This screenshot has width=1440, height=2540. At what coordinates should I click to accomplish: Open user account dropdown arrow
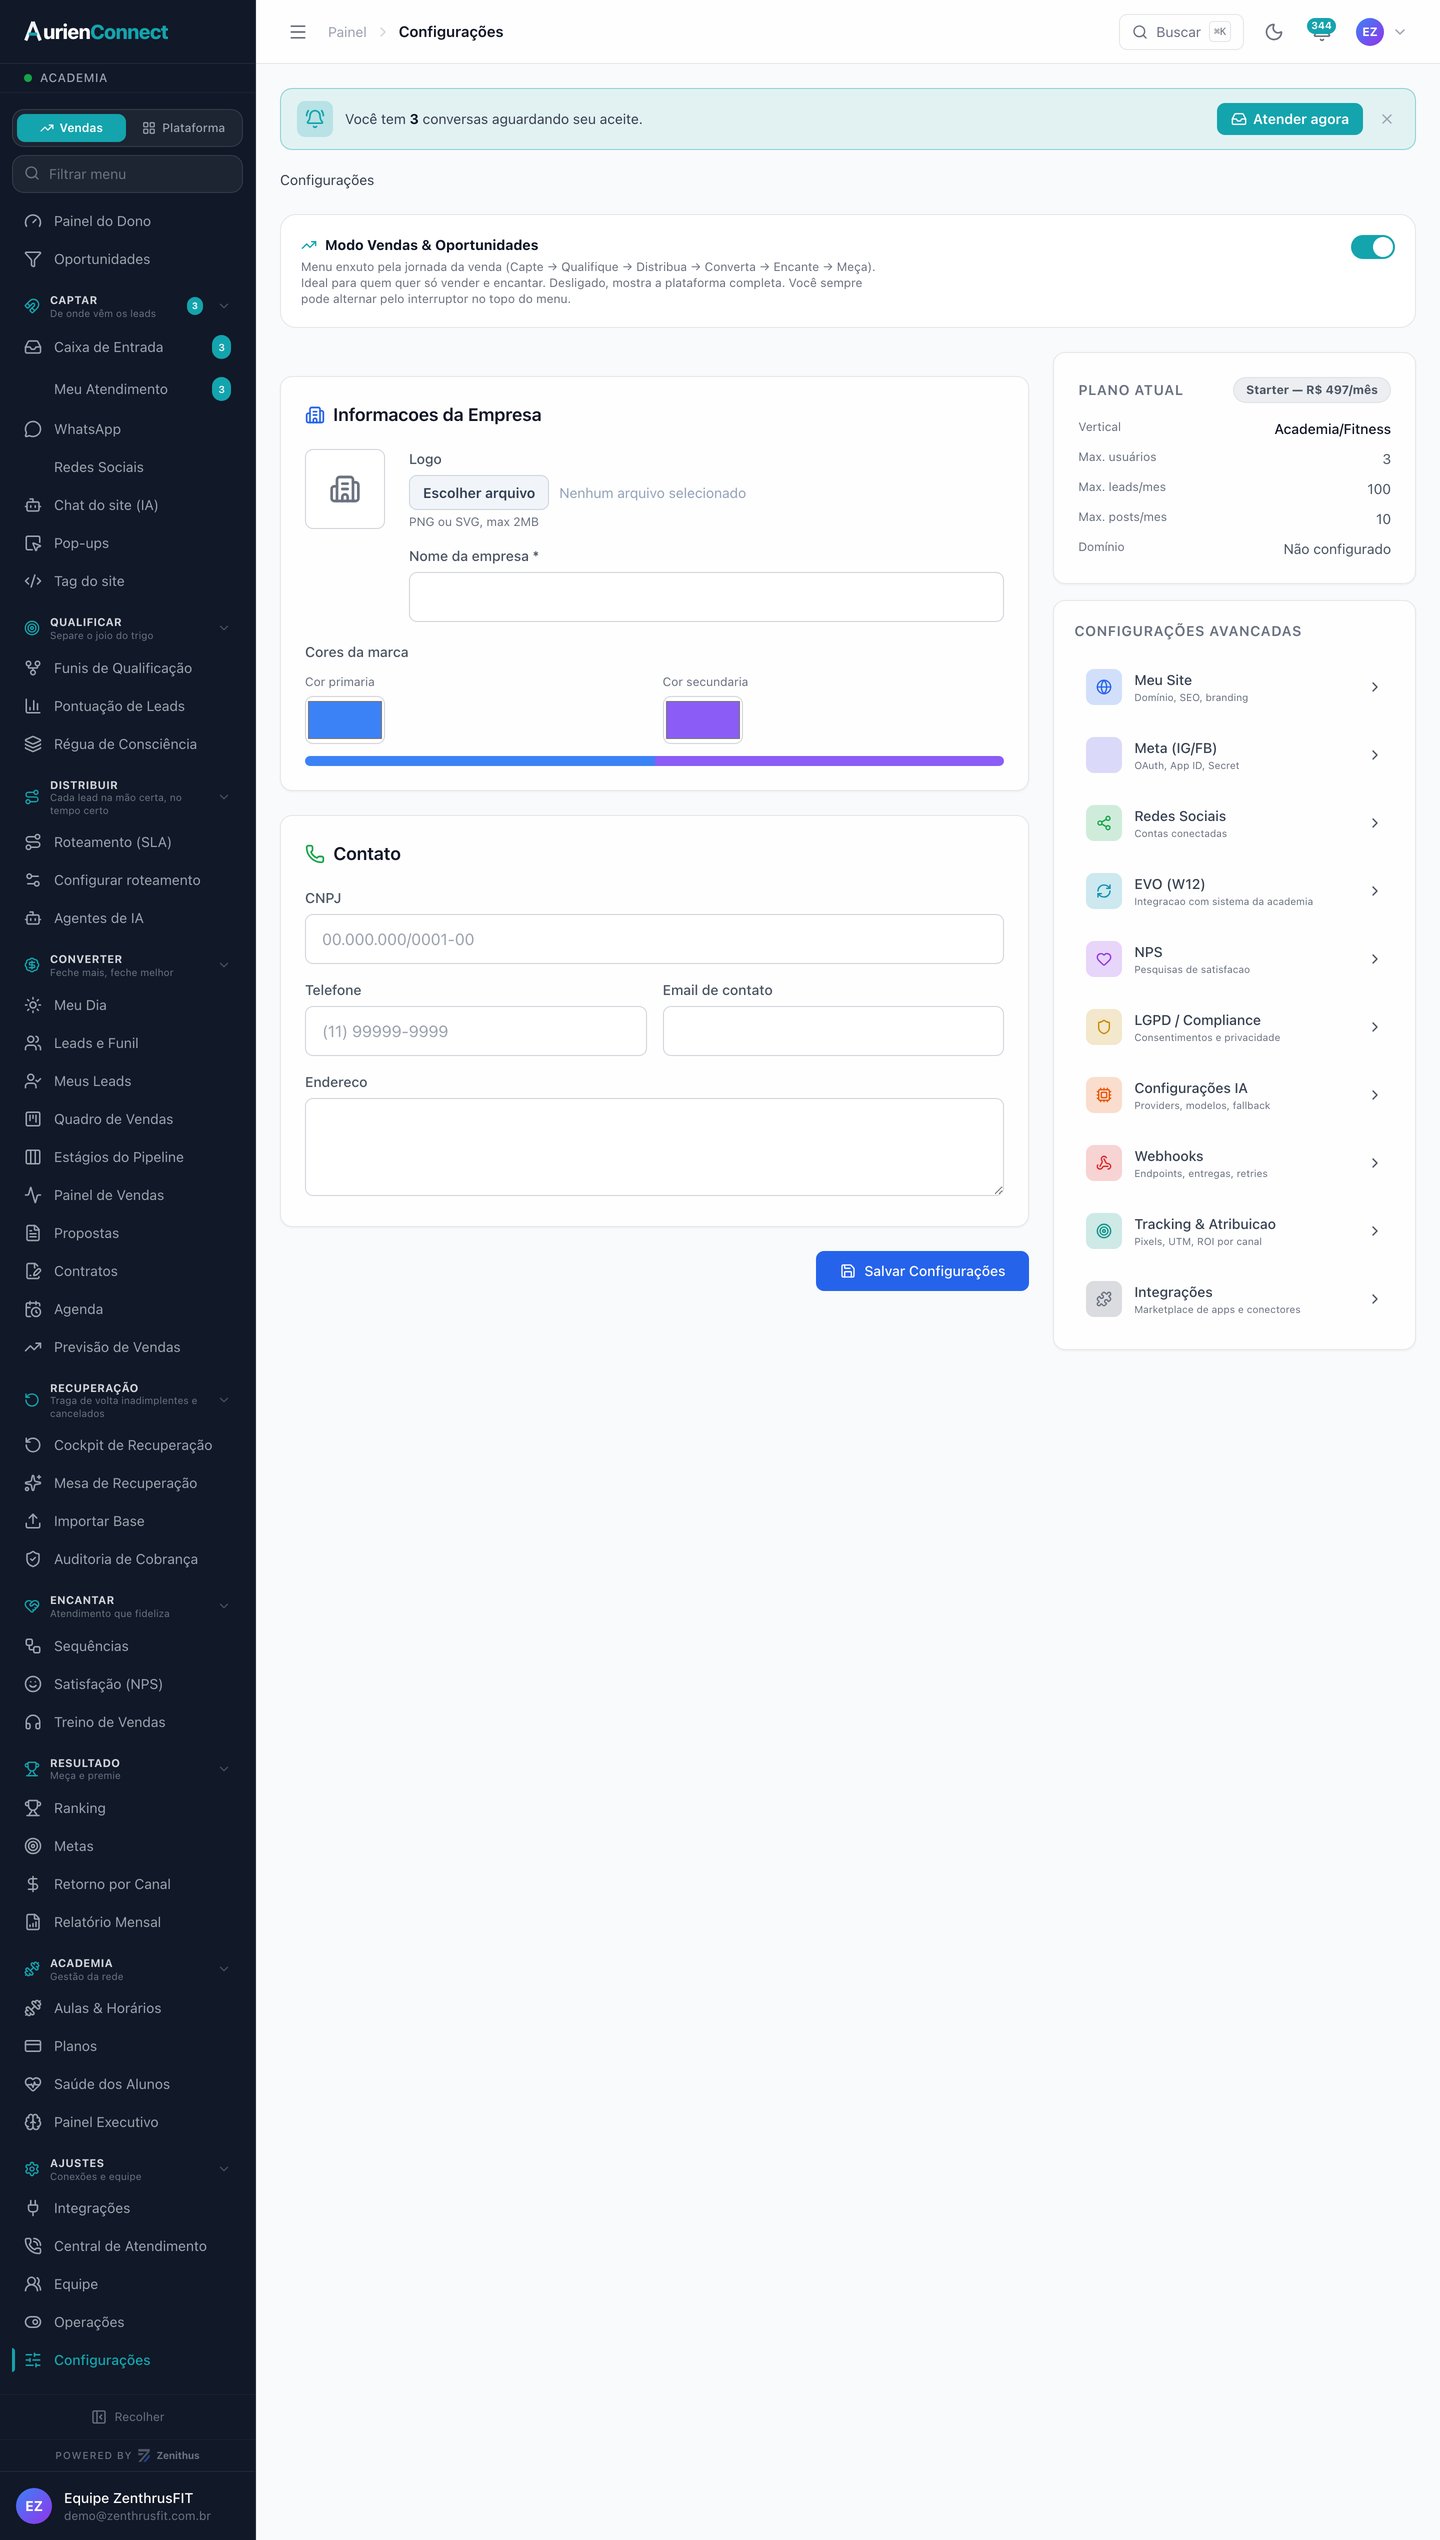click(x=1400, y=32)
